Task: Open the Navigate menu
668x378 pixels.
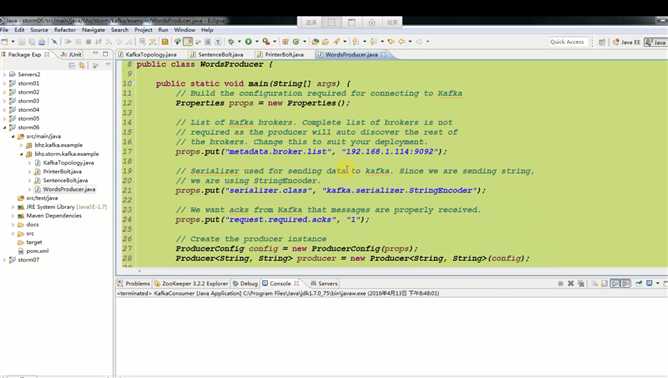Action: (93, 30)
